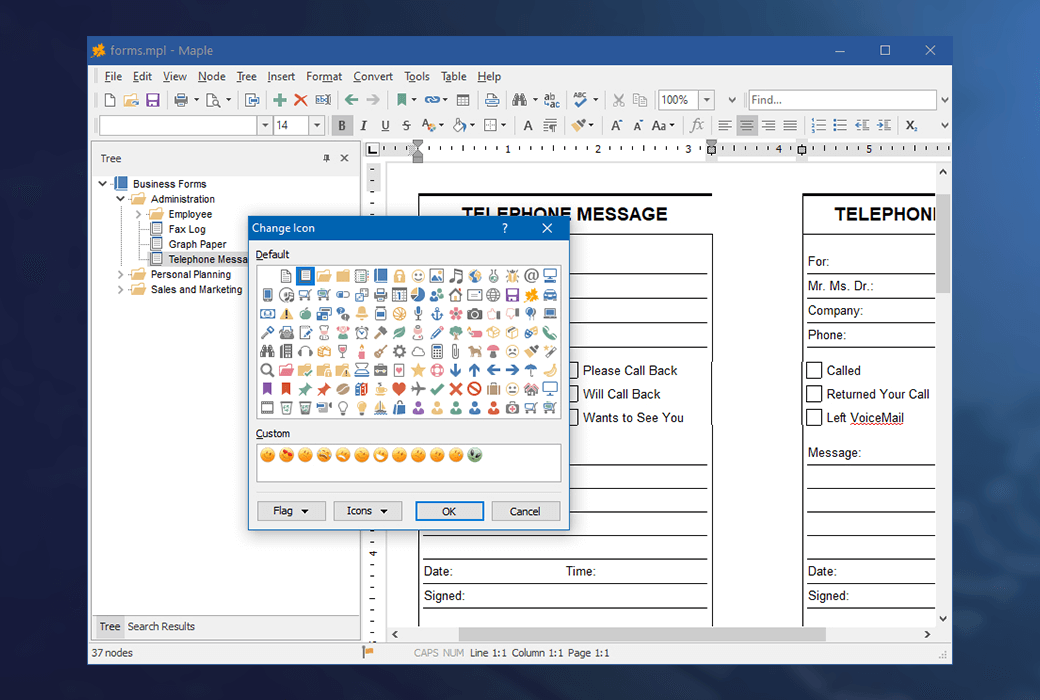Pick the alarm clock icon in the grid
This screenshot has width=1040, height=700.
coord(361,332)
